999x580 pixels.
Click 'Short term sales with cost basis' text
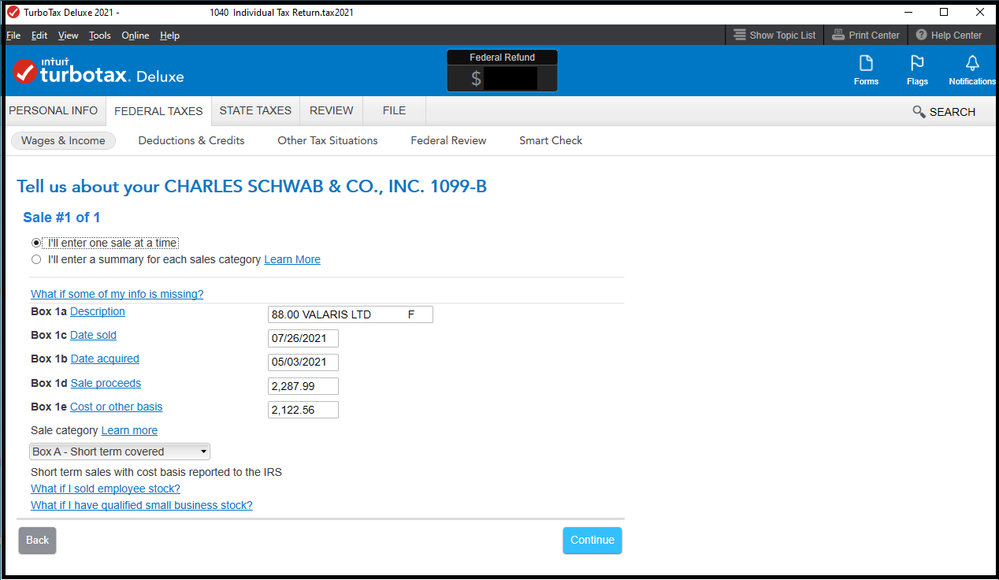point(156,472)
